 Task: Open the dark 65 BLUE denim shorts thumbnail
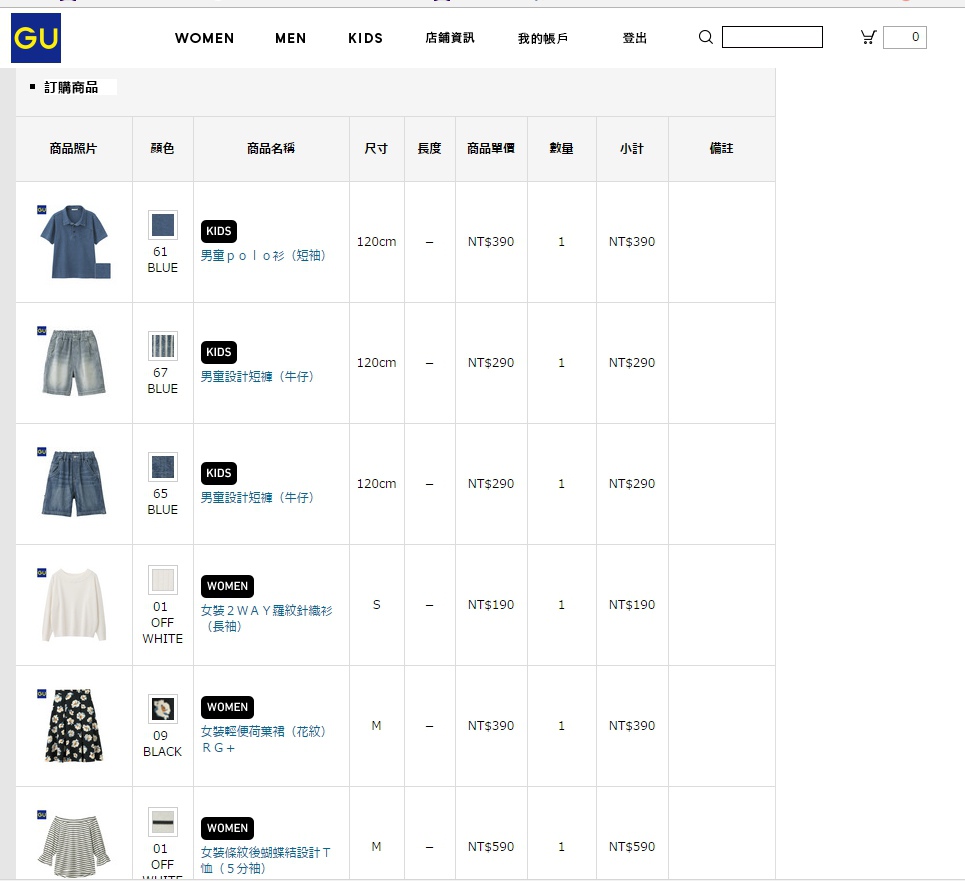tap(74, 484)
